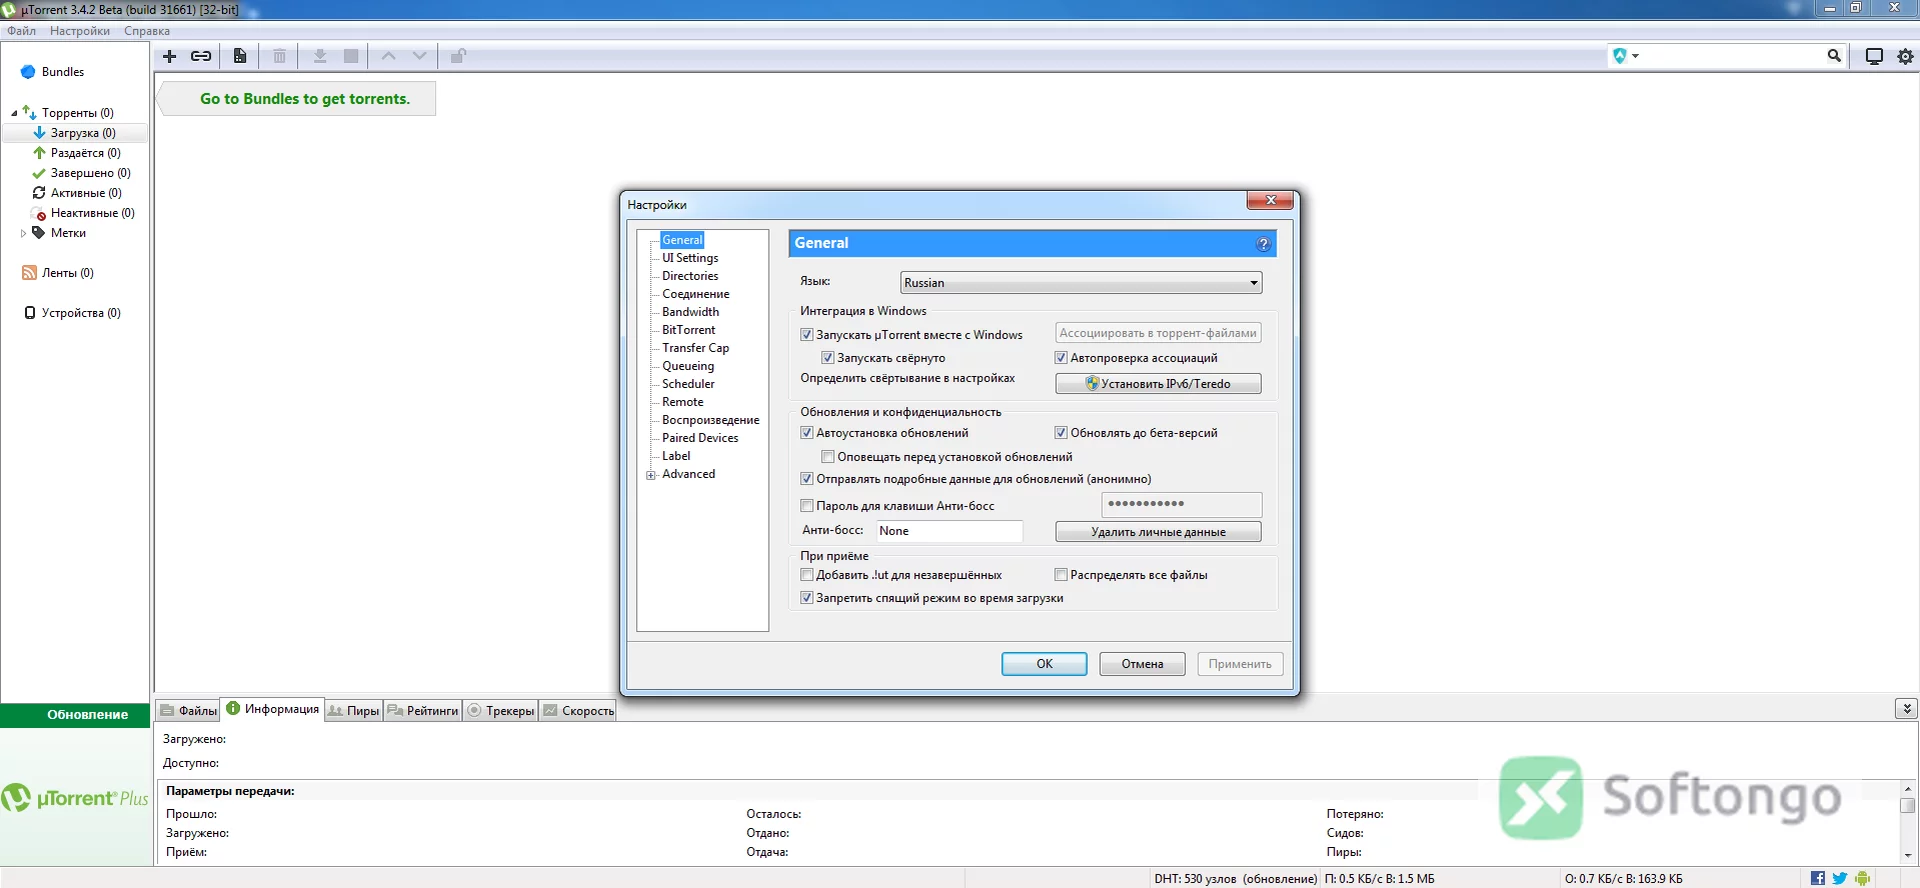Click the Android icon in status bar
1920x888 pixels.
(x=1862, y=878)
